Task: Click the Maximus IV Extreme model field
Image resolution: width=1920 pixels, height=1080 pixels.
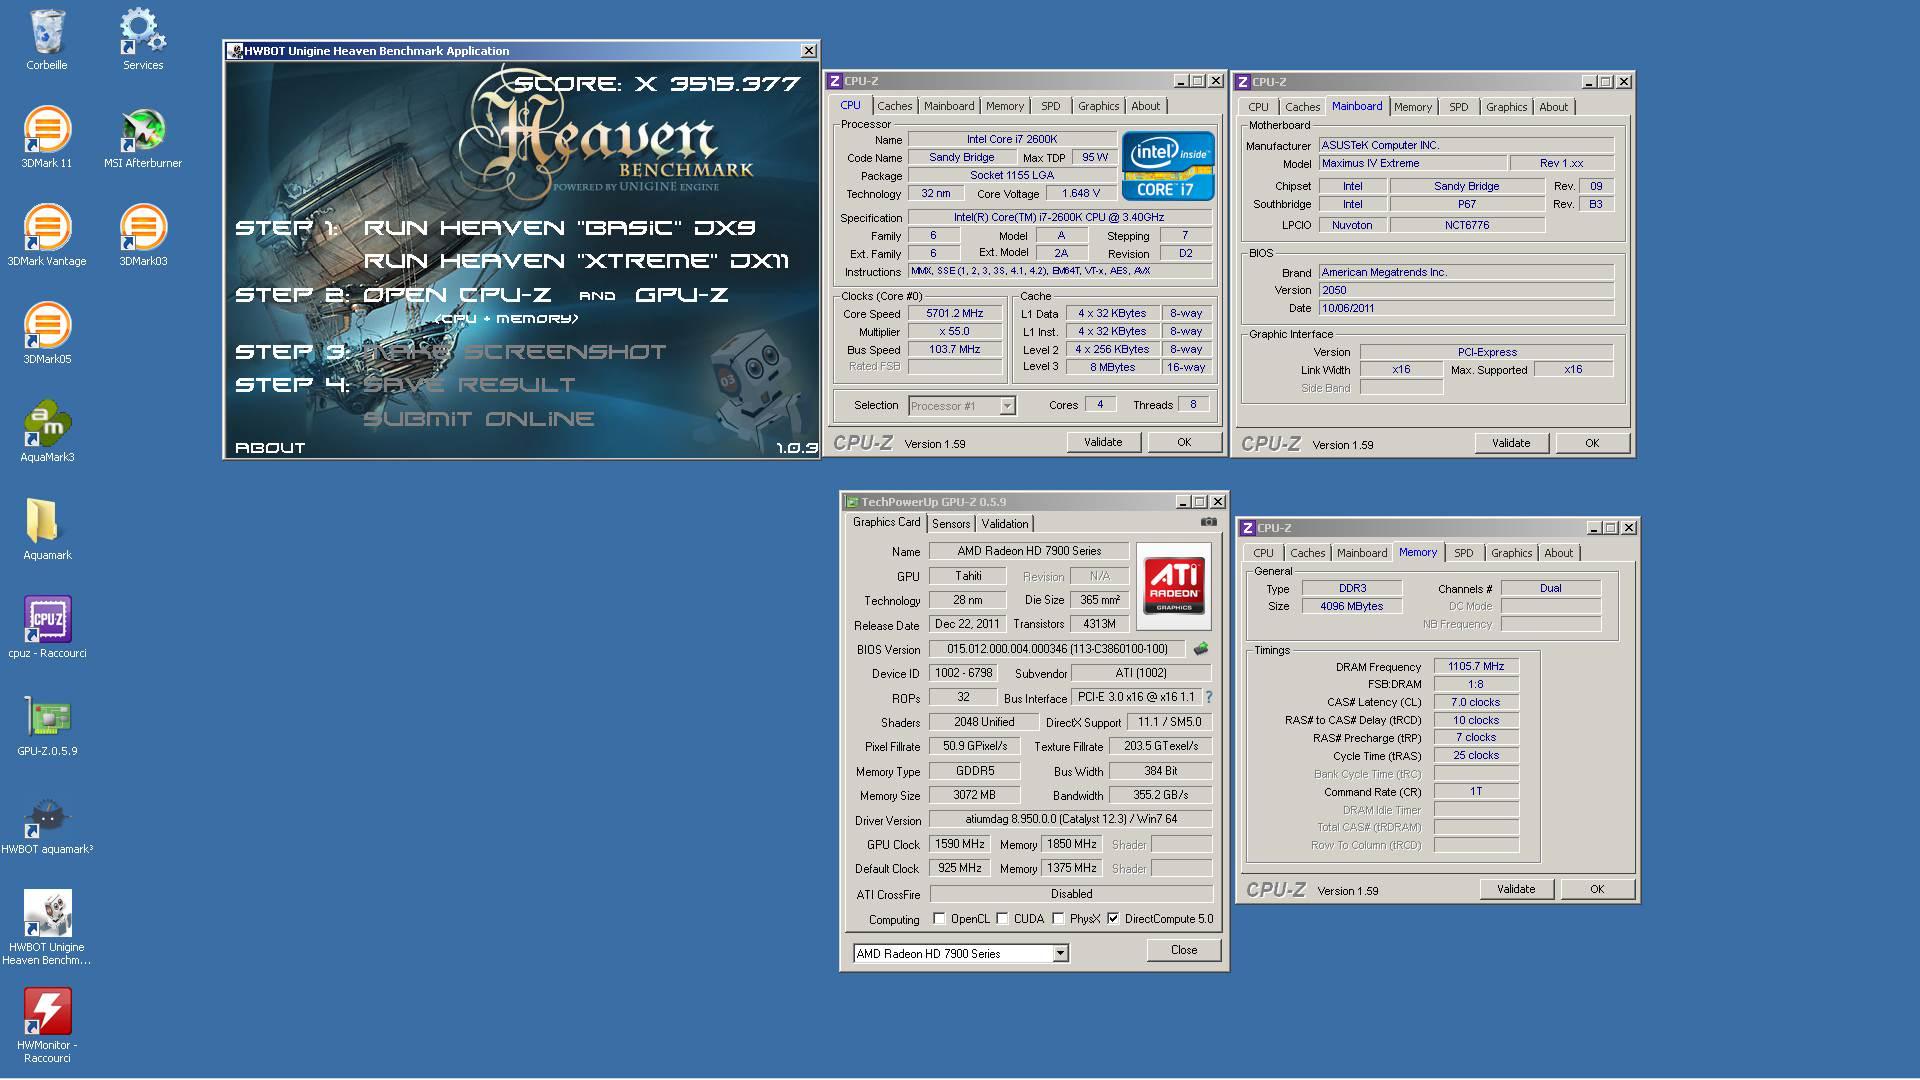Action: (x=1413, y=163)
